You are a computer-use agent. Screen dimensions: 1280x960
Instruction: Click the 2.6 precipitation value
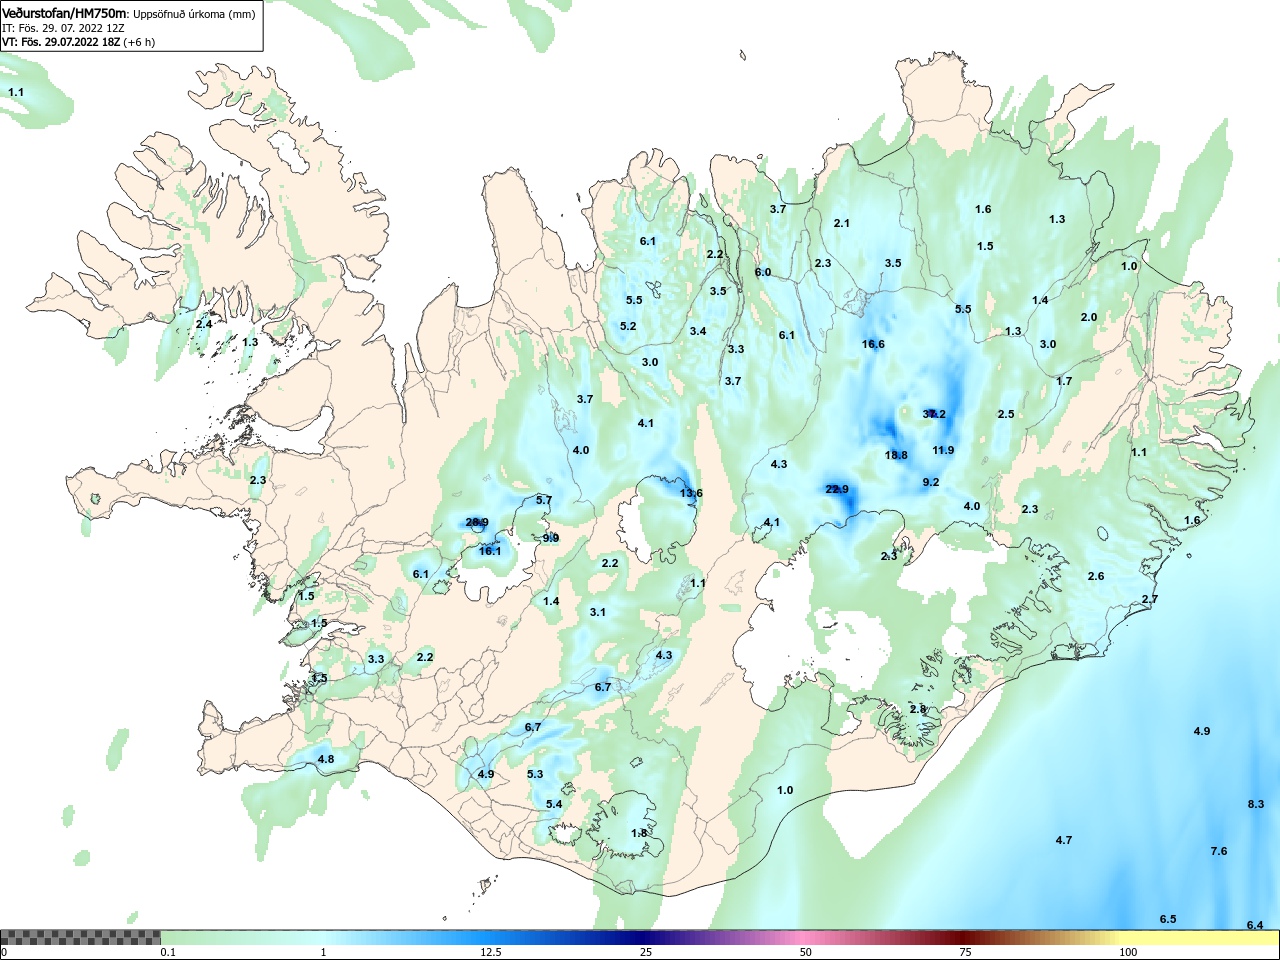(x=1096, y=576)
